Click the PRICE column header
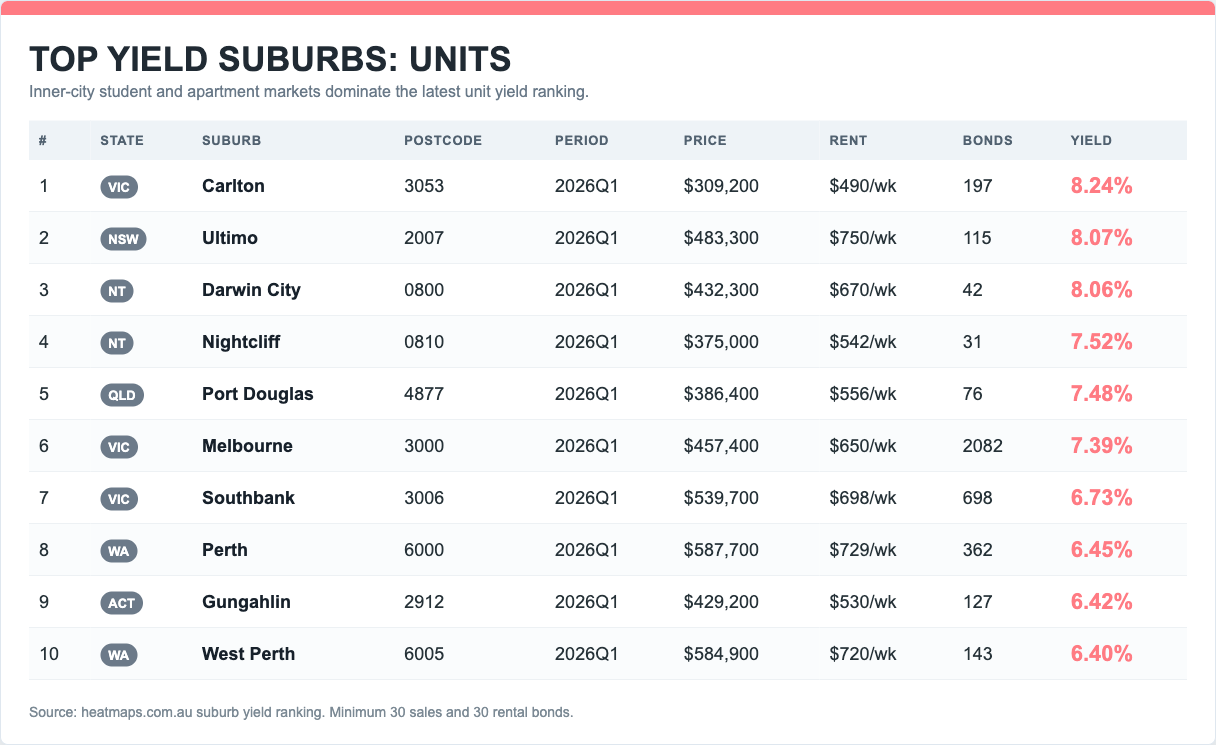1216x745 pixels. (705, 141)
